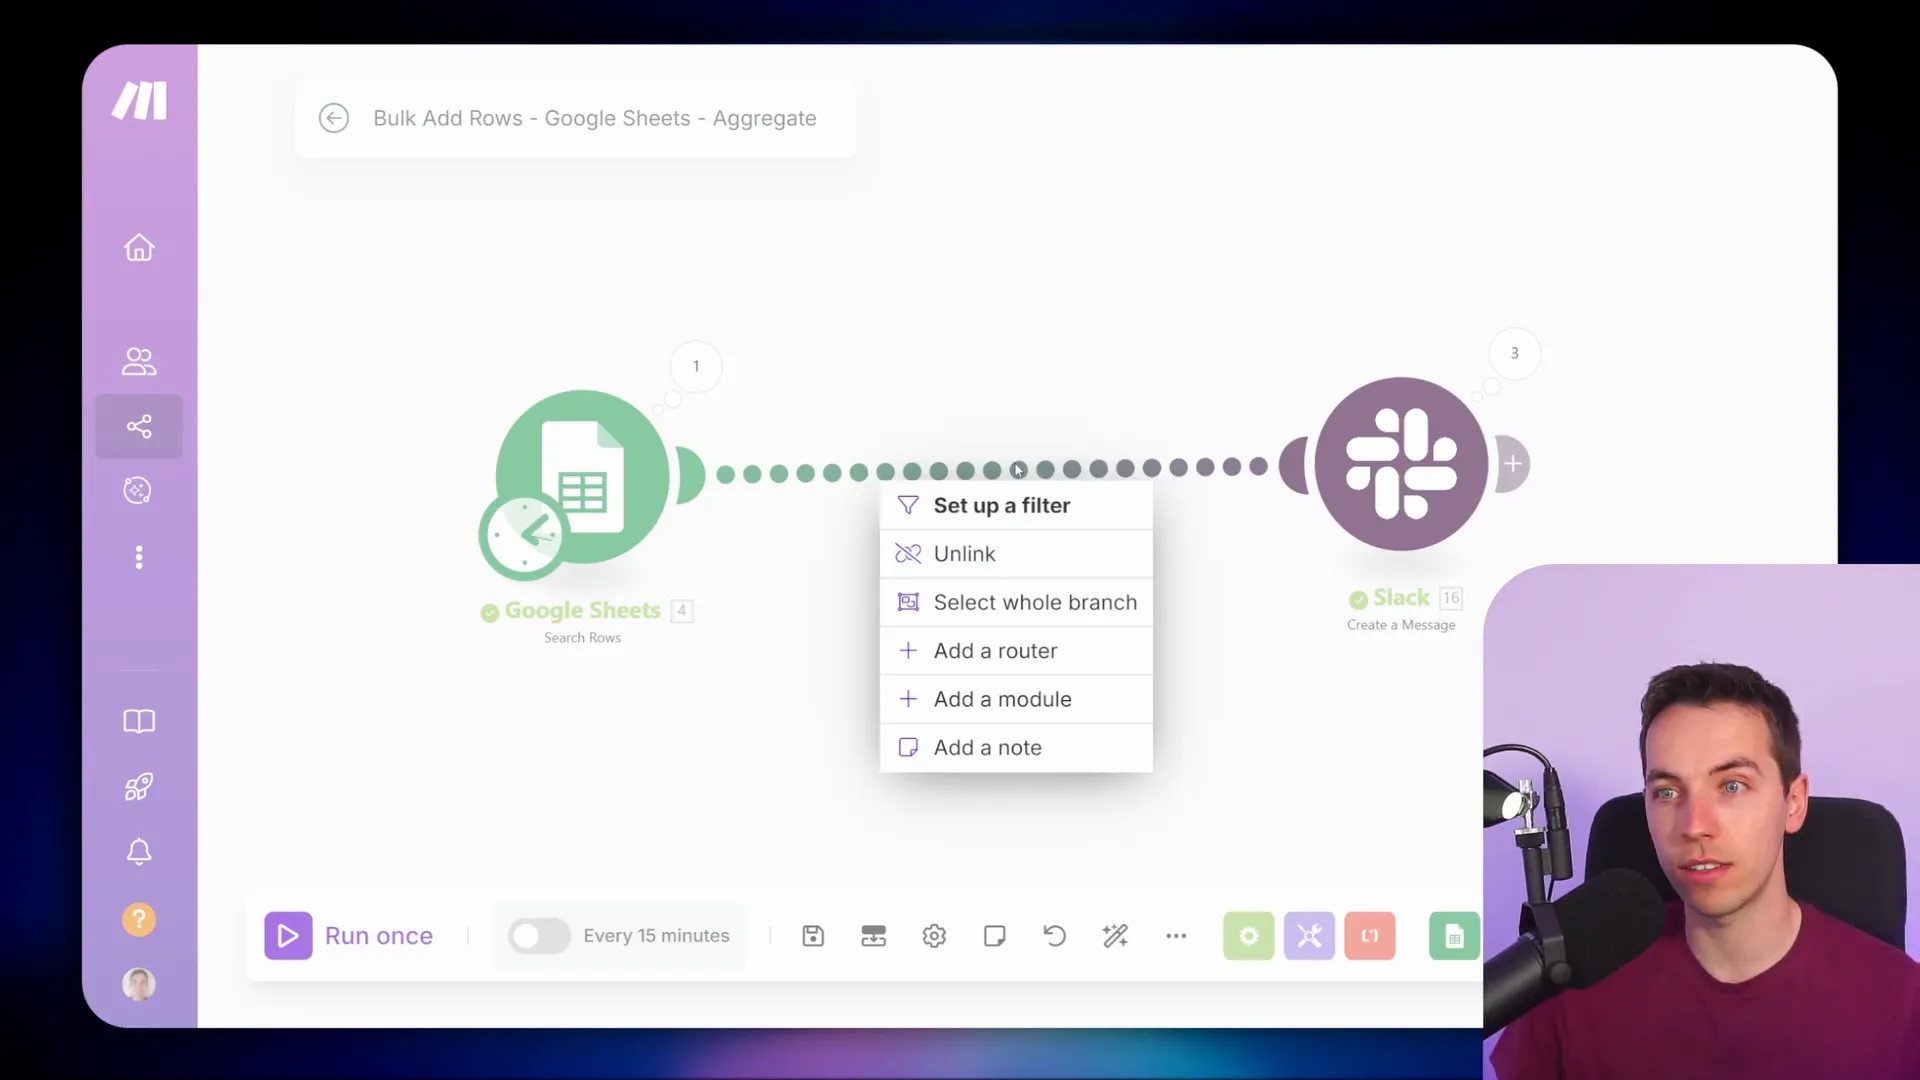The height and width of the screenshot is (1080, 1920).
Task: Open the orange Text parser button
Action: [1370, 936]
